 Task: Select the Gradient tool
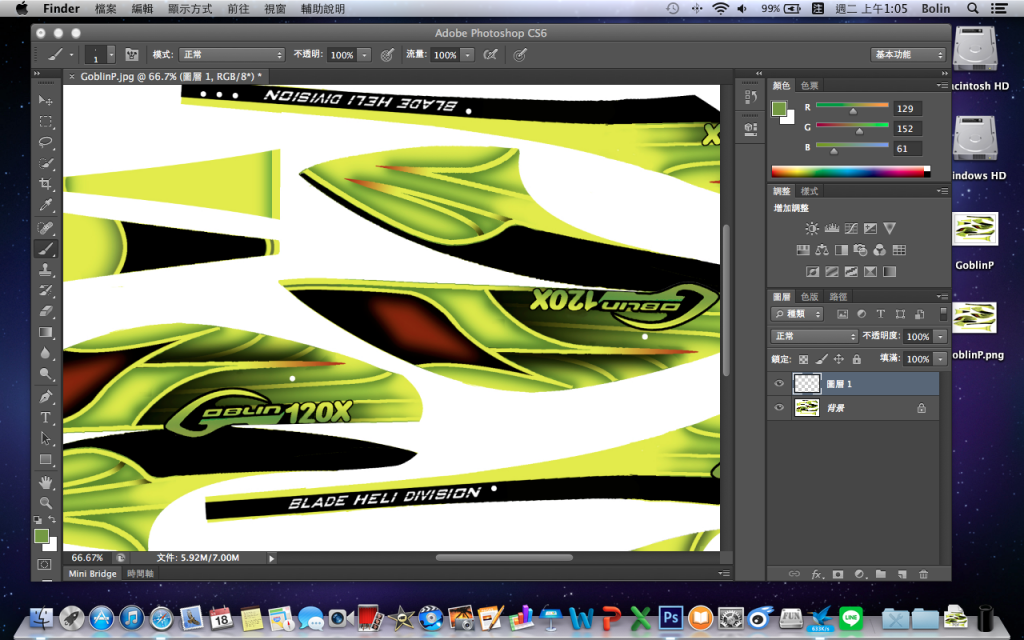45,332
